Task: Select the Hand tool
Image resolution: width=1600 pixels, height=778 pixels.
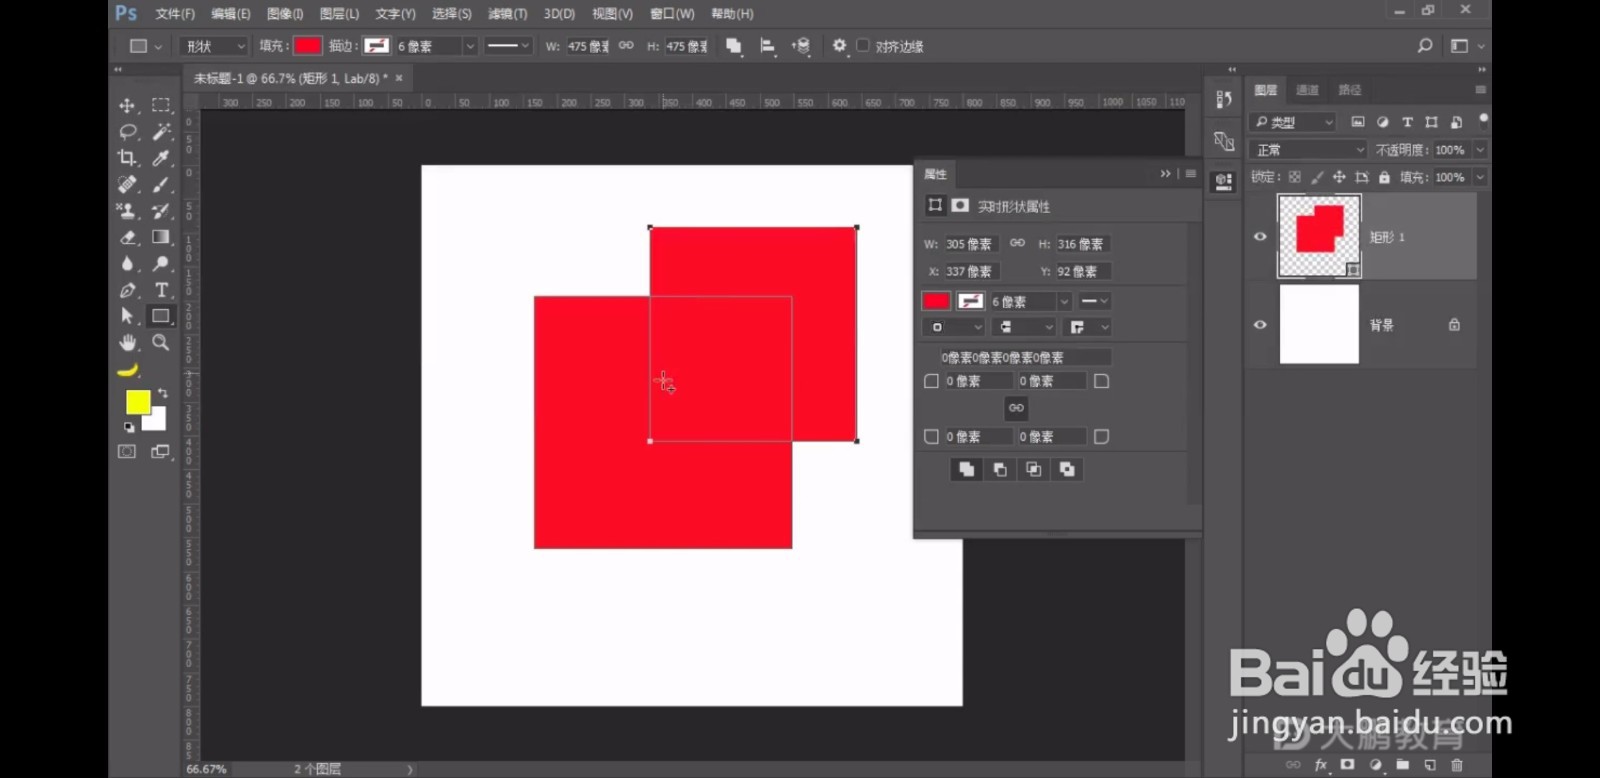Action: click(x=127, y=342)
